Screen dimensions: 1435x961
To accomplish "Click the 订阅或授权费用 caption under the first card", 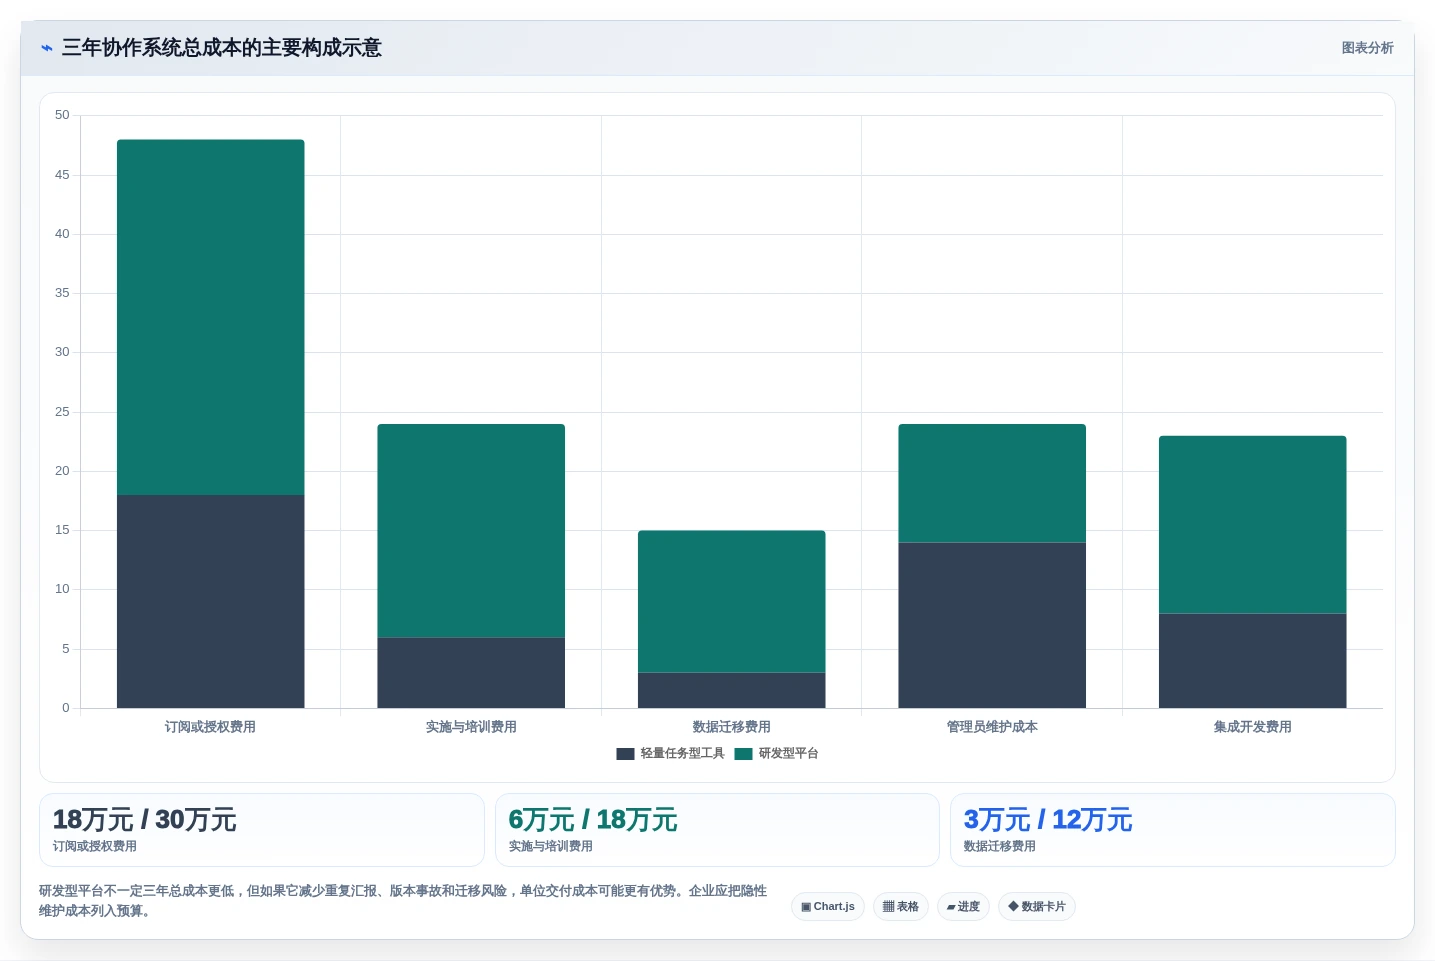I will 95,846.
